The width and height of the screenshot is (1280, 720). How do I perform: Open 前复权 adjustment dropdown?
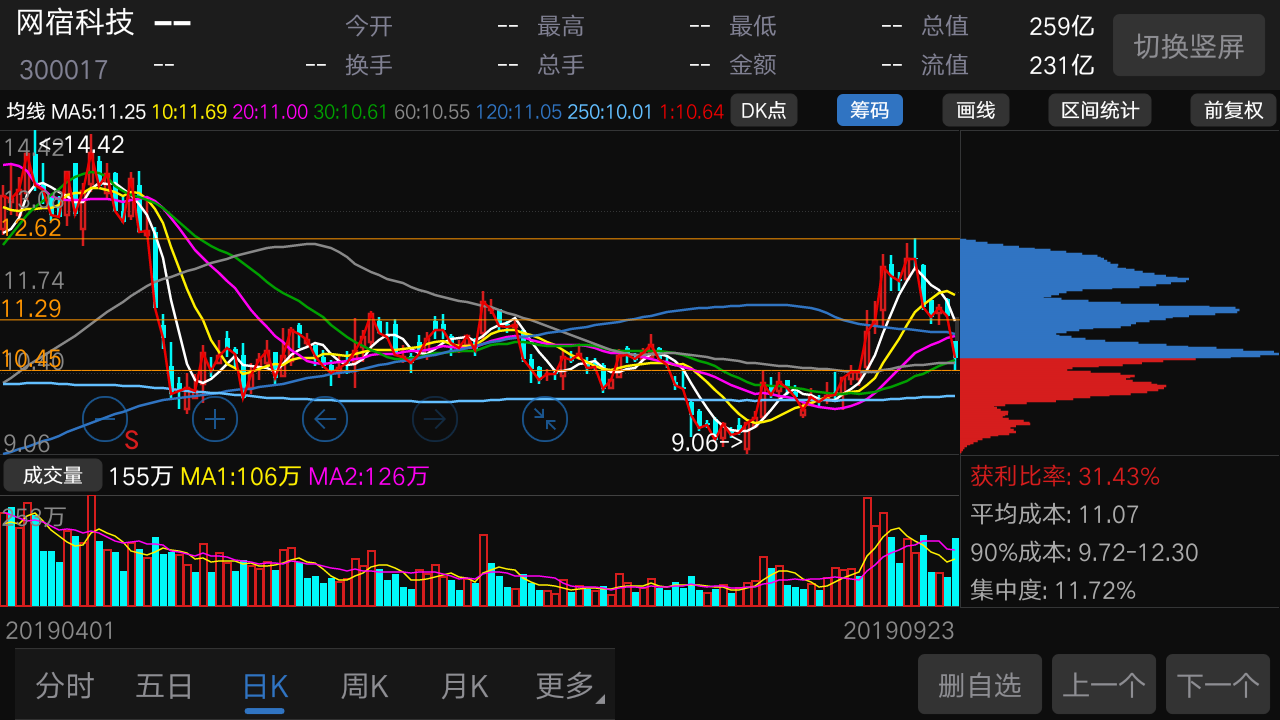tap(1233, 110)
